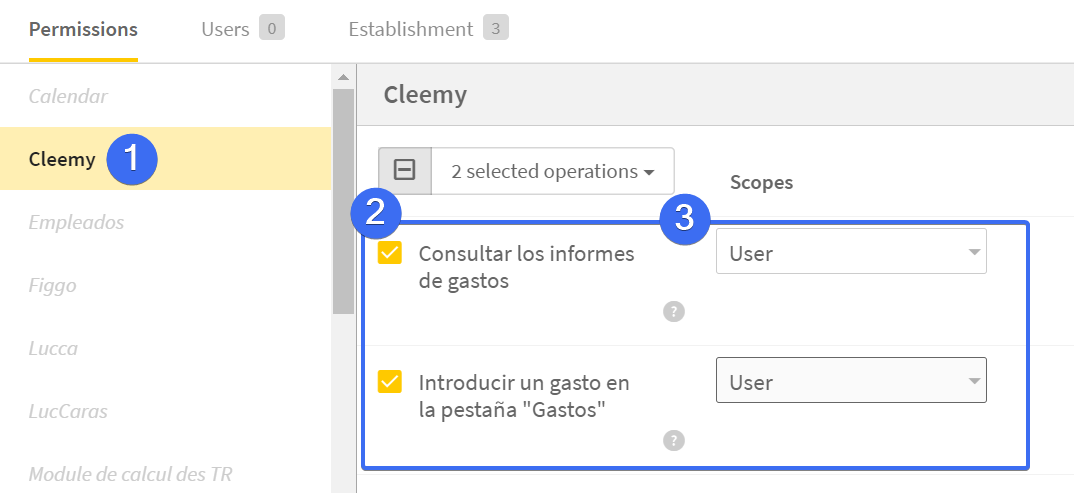
Task: Click the Scopes column header
Action: (x=762, y=182)
